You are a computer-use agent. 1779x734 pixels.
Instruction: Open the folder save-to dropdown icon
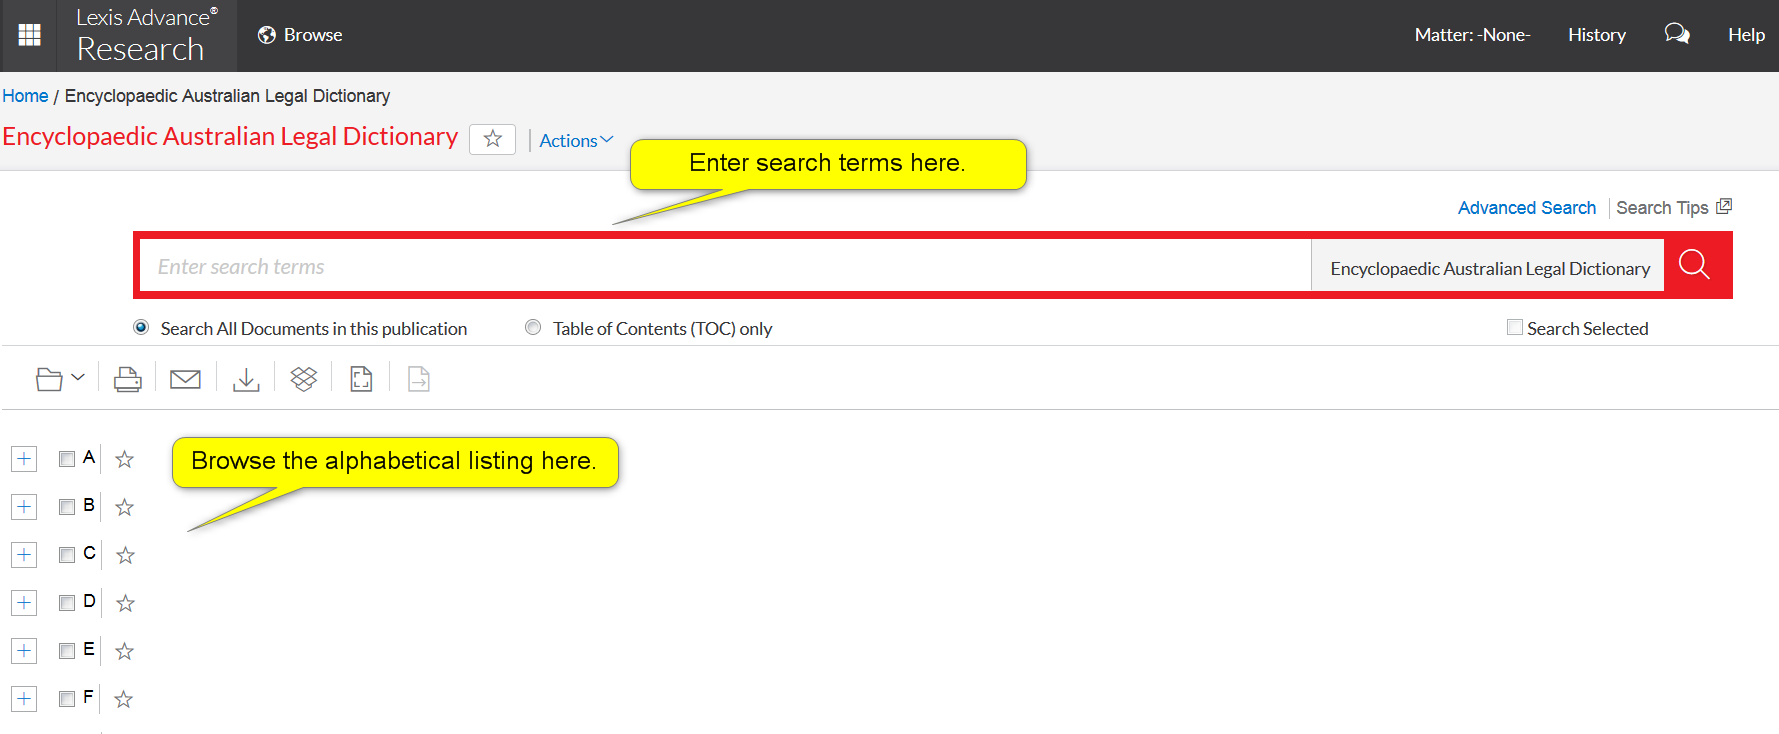tap(60, 379)
